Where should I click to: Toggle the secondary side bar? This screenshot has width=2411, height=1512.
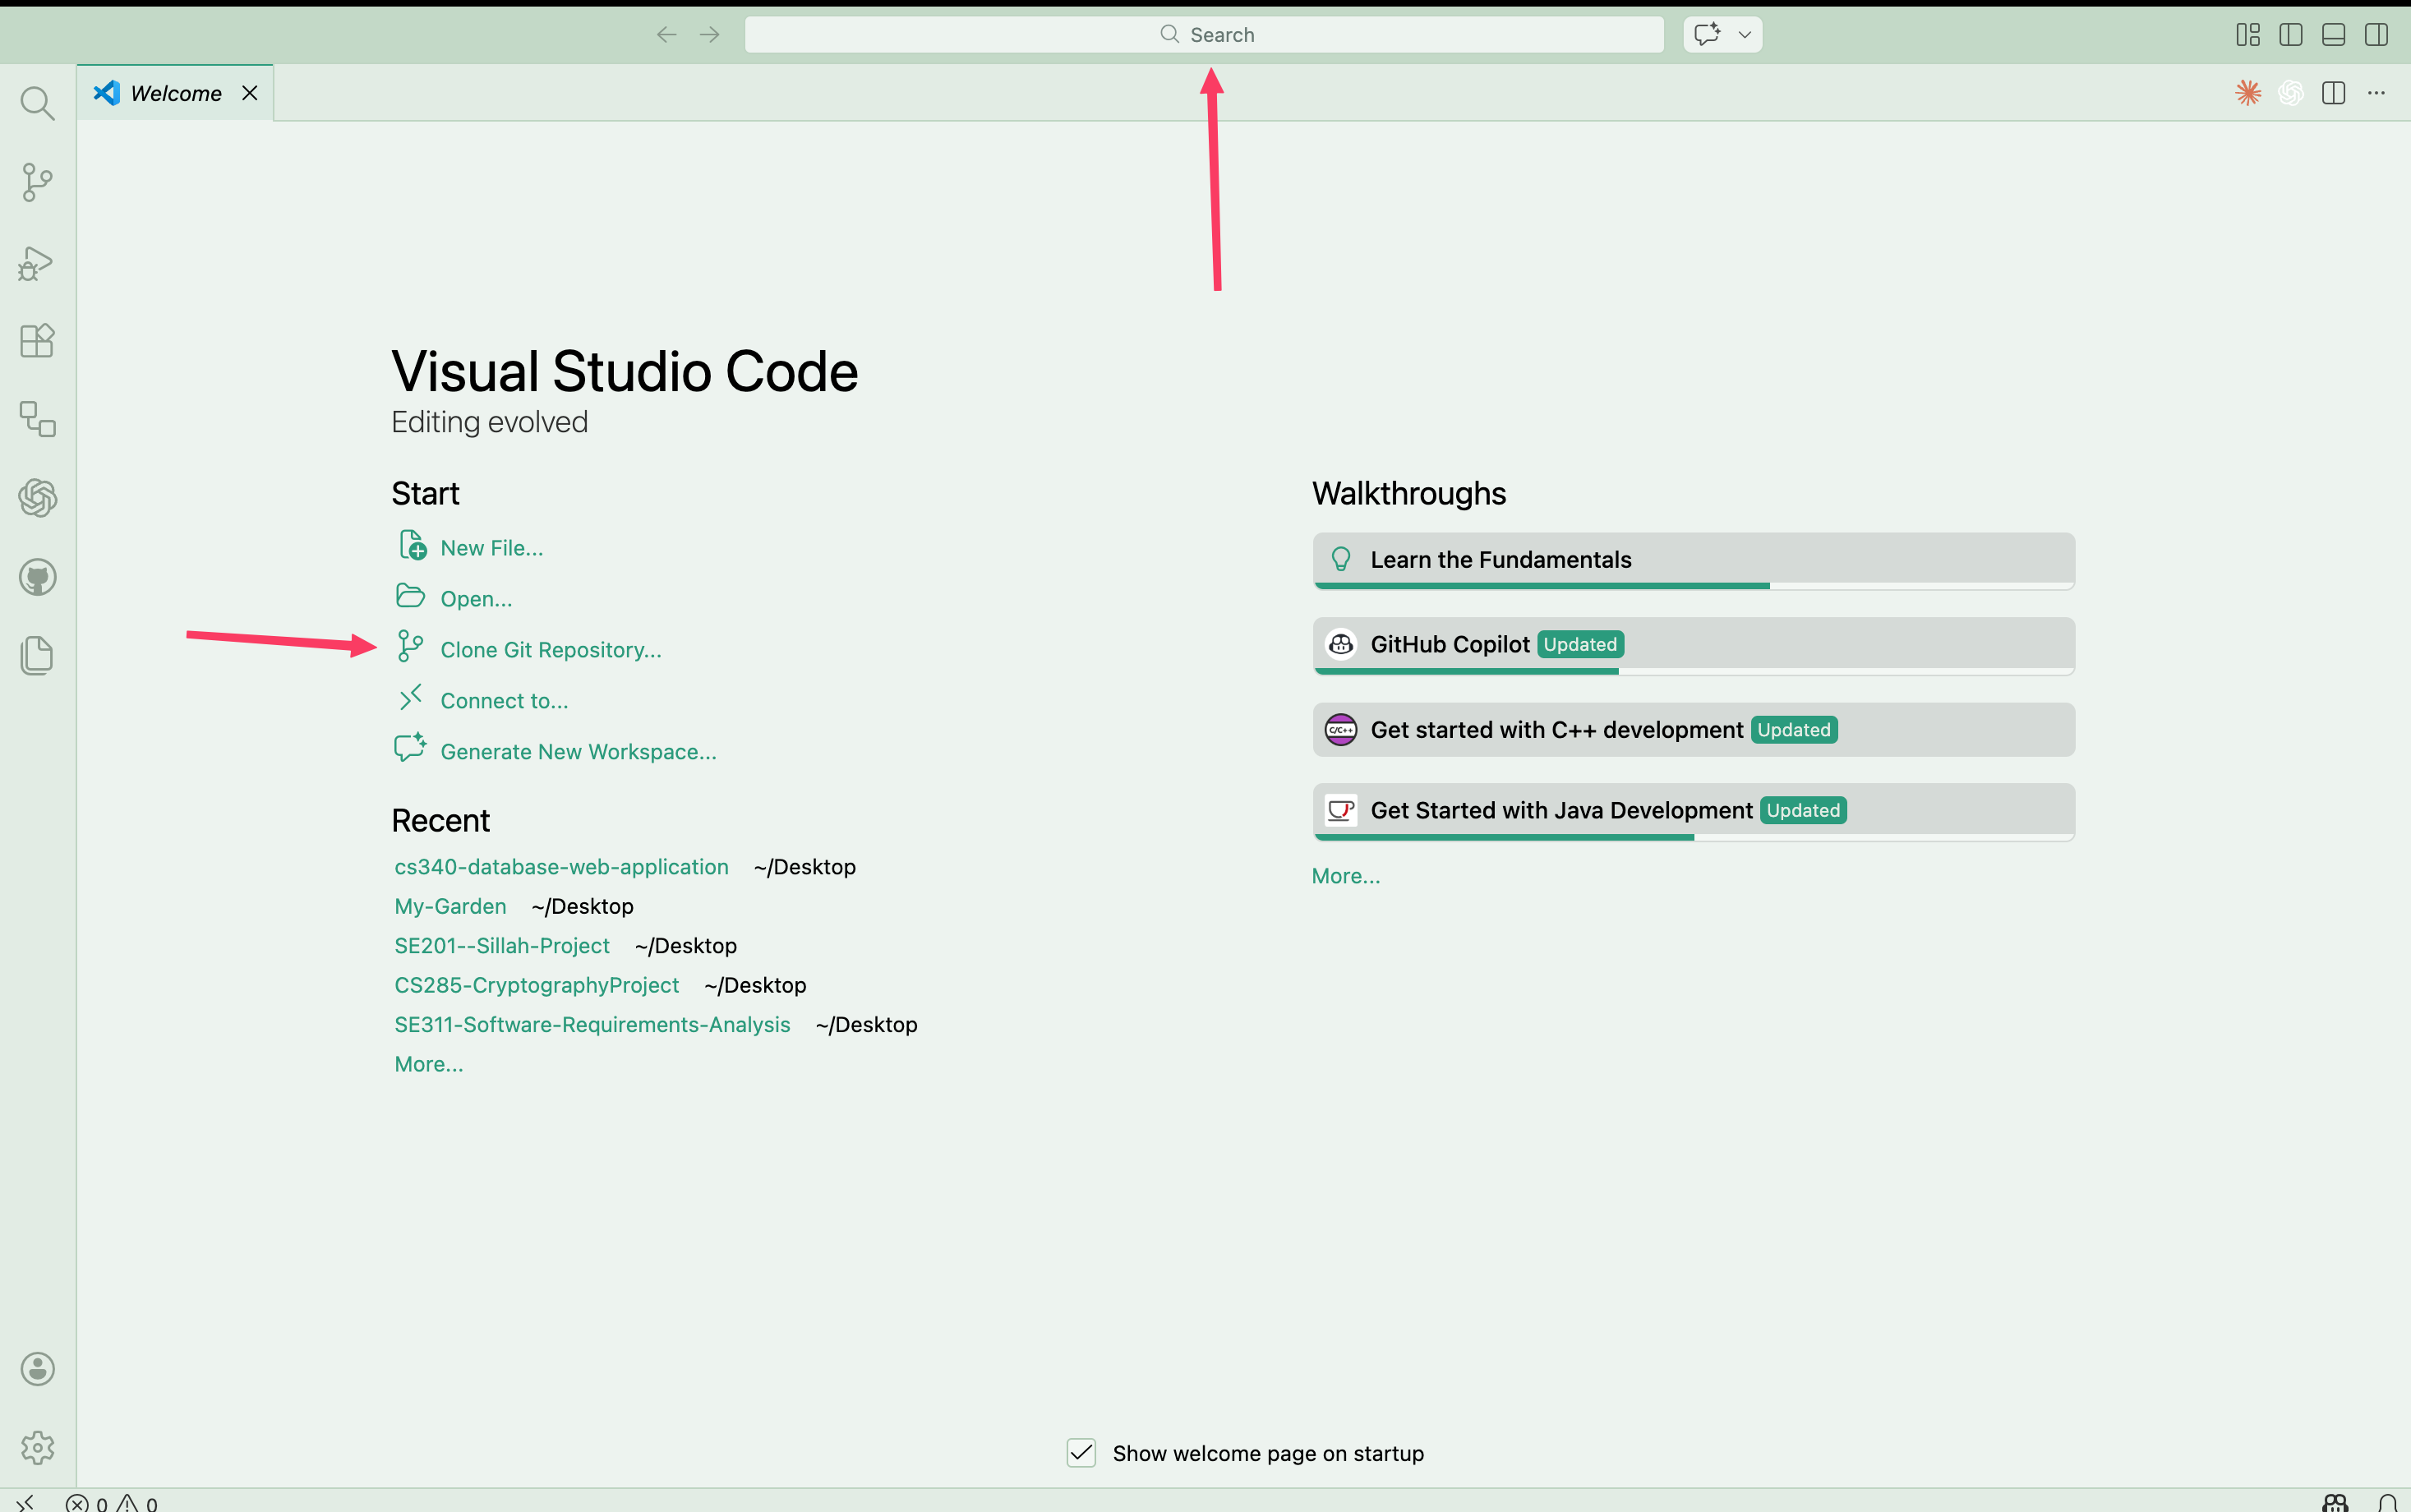pyautogui.click(x=2377, y=33)
